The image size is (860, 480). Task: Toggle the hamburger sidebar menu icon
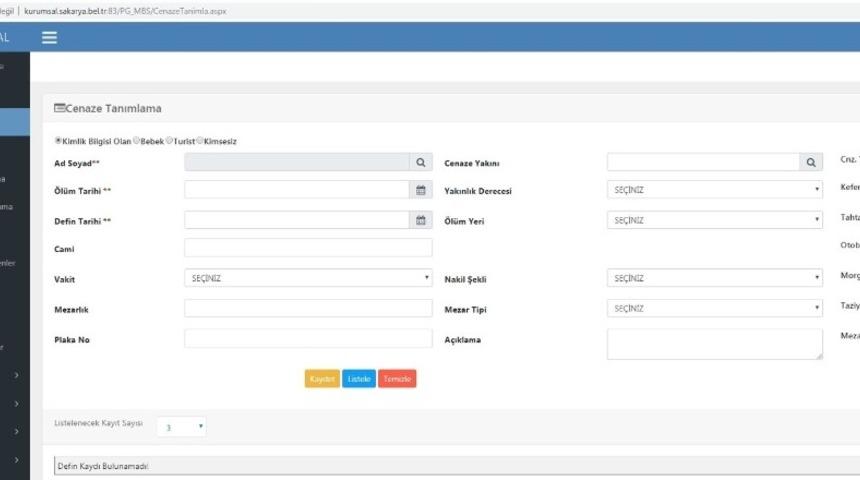click(x=49, y=37)
